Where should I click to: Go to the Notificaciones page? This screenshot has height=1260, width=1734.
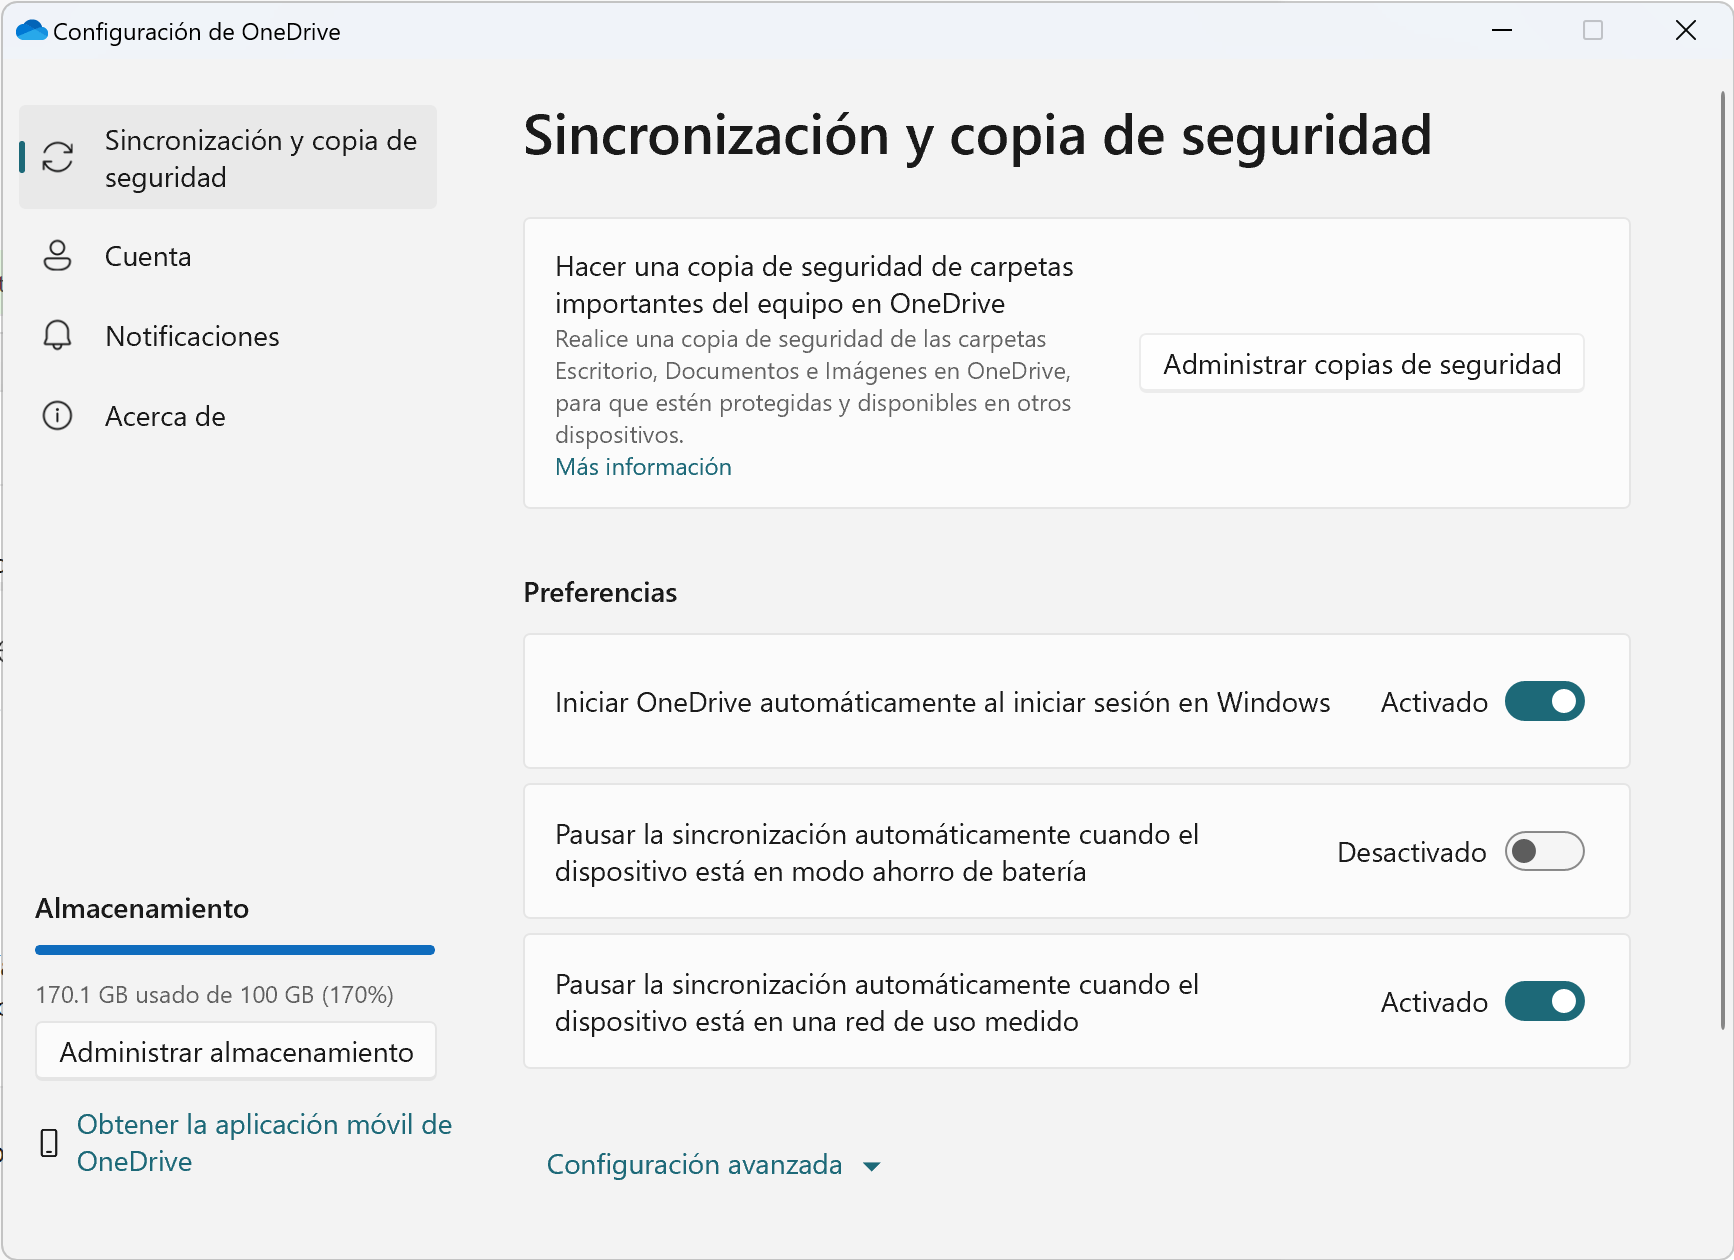(x=228, y=336)
